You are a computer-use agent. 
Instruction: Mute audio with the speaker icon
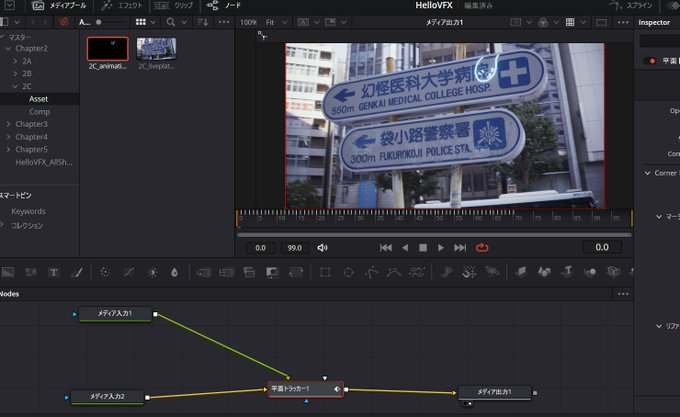[322, 248]
